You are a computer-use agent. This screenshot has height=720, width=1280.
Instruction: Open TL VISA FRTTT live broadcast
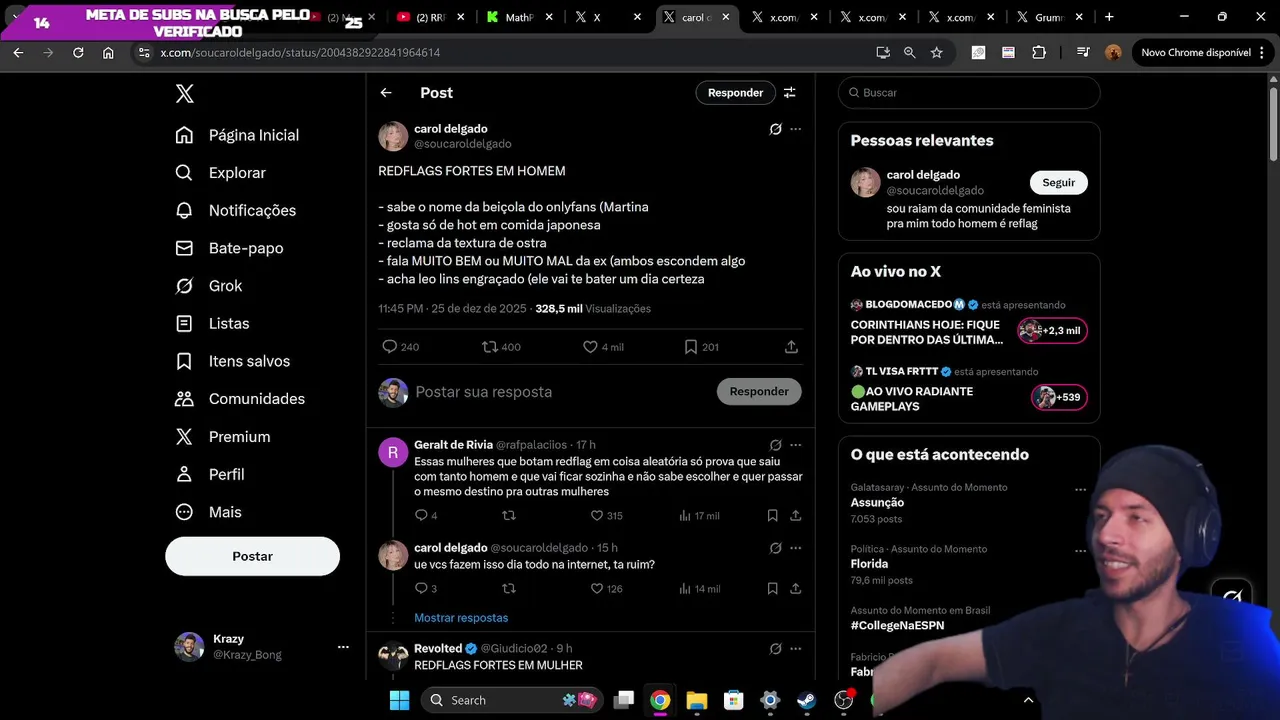pyautogui.click(x=969, y=390)
